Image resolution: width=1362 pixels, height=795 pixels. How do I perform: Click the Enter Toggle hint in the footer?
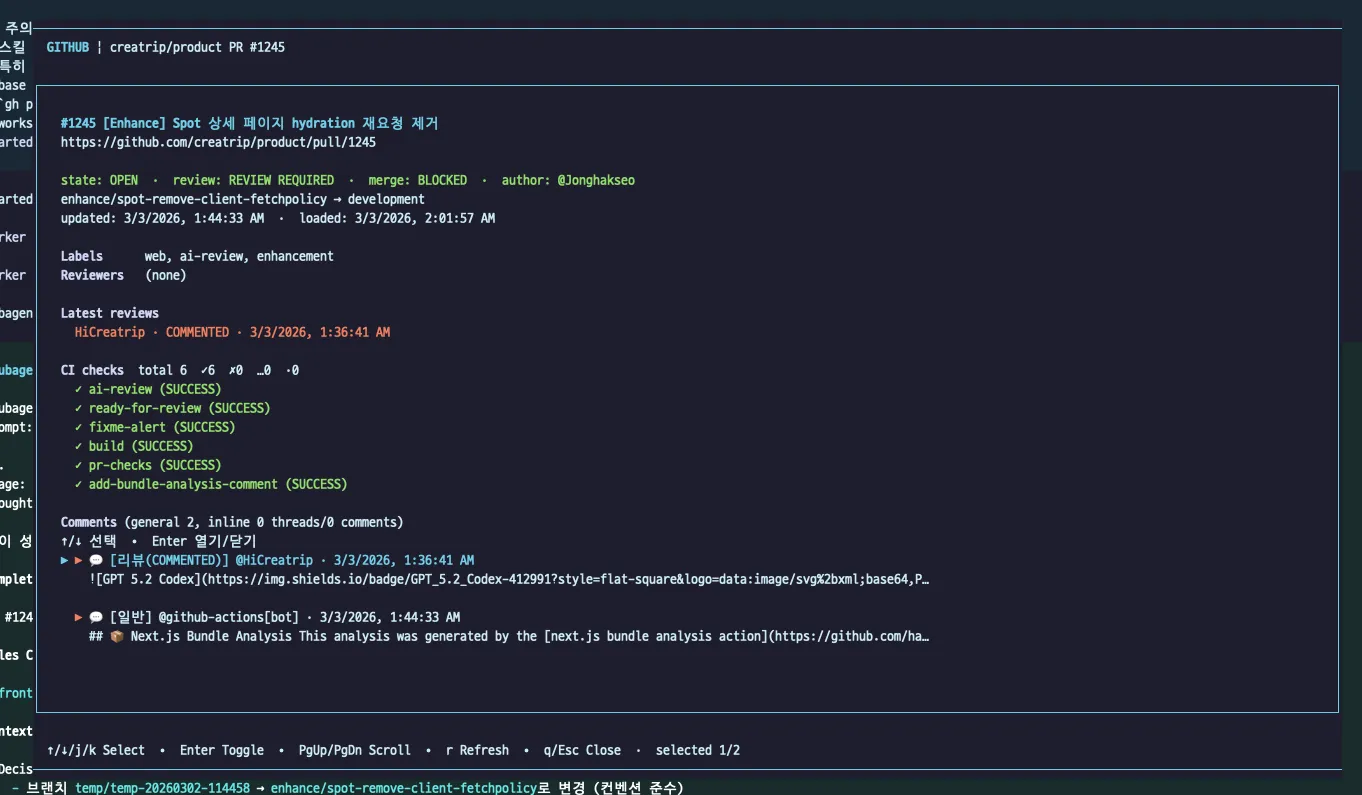[x=221, y=750]
